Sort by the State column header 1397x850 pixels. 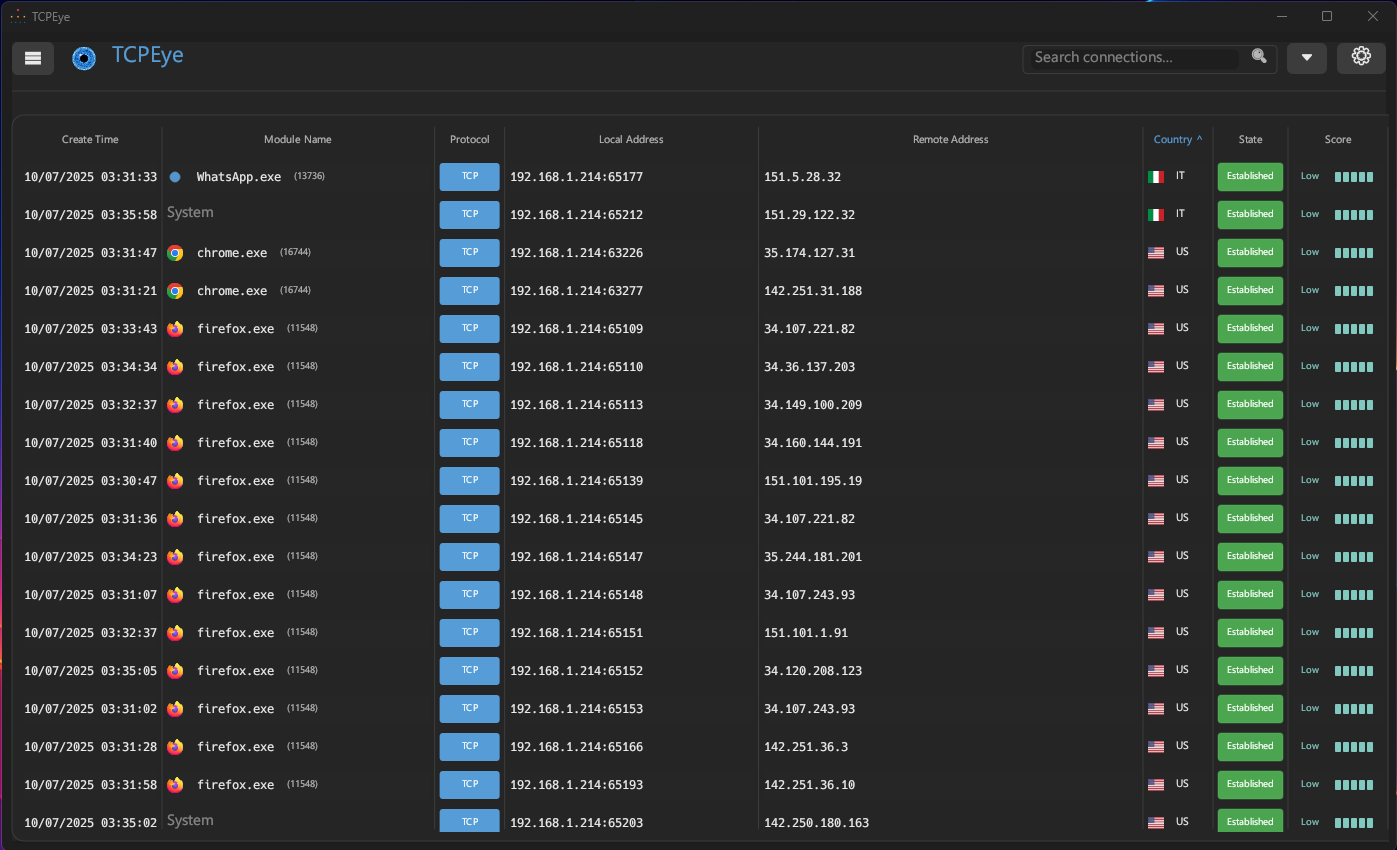1250,140
